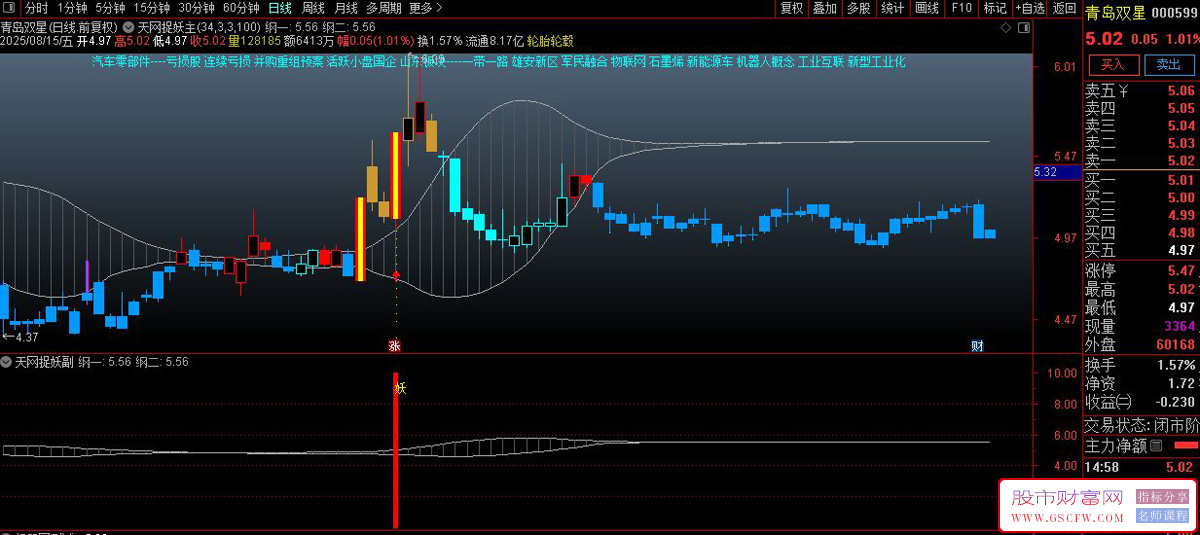
Task: Select the 日线 daily chart tab
Action: (x=280, y=8)
